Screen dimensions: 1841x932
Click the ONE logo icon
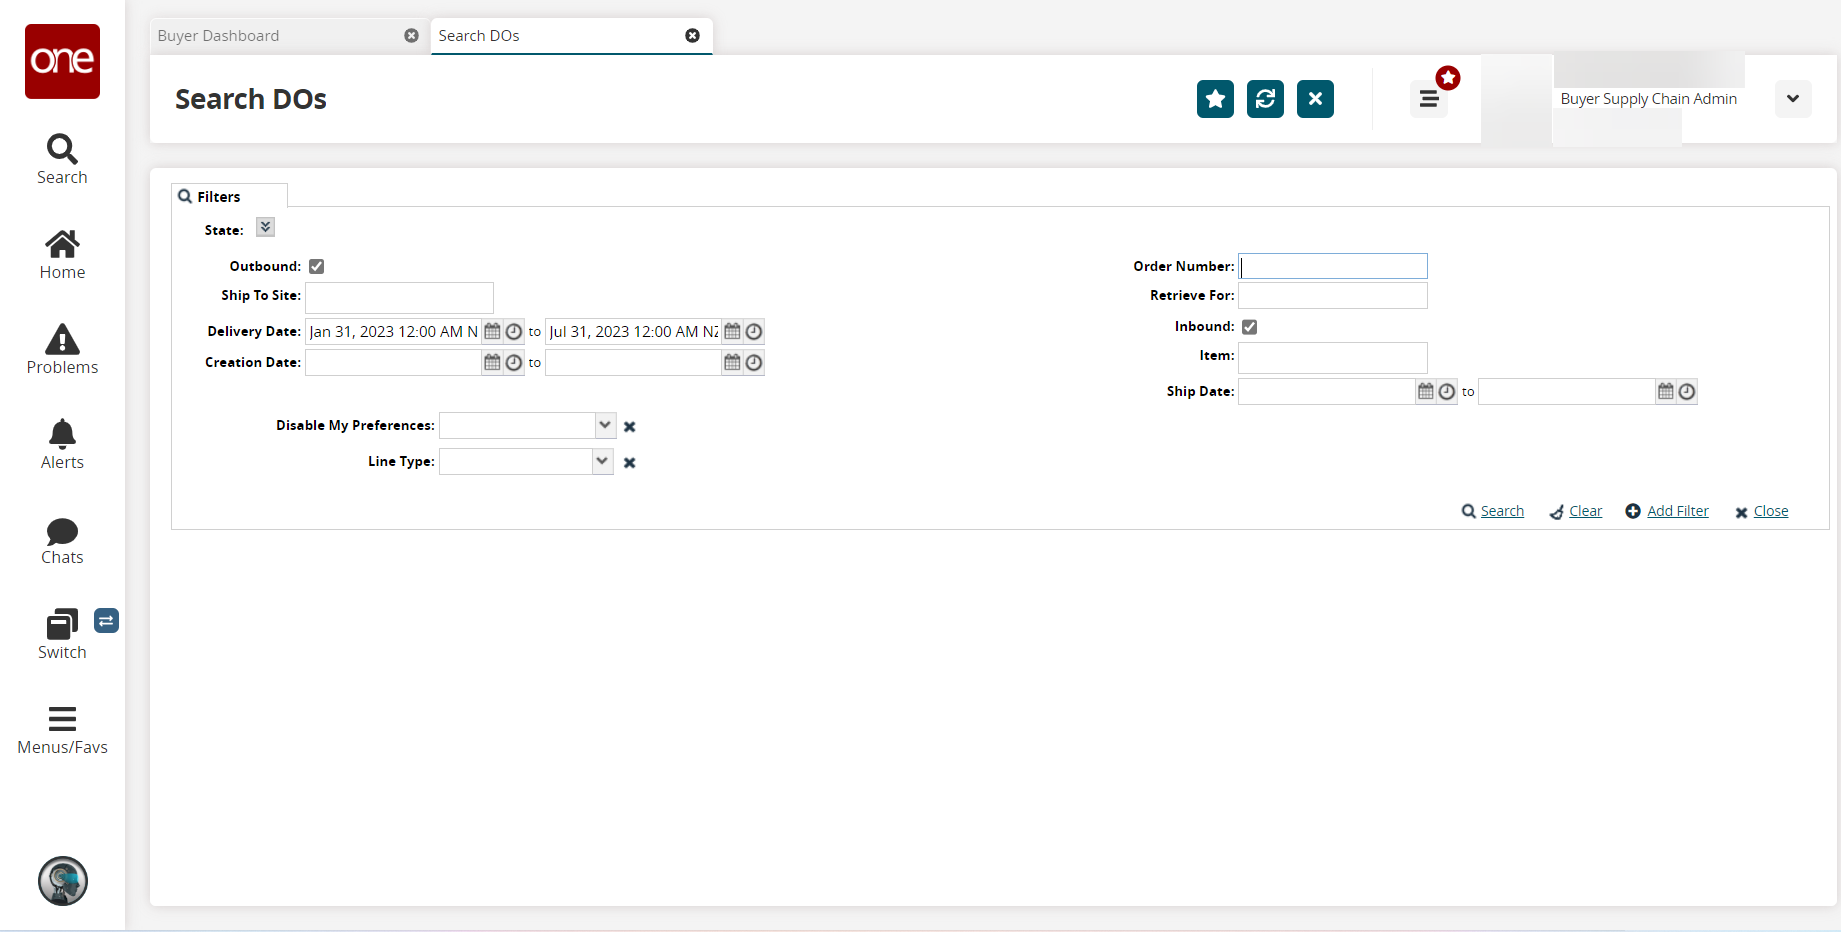coord(62,61)
